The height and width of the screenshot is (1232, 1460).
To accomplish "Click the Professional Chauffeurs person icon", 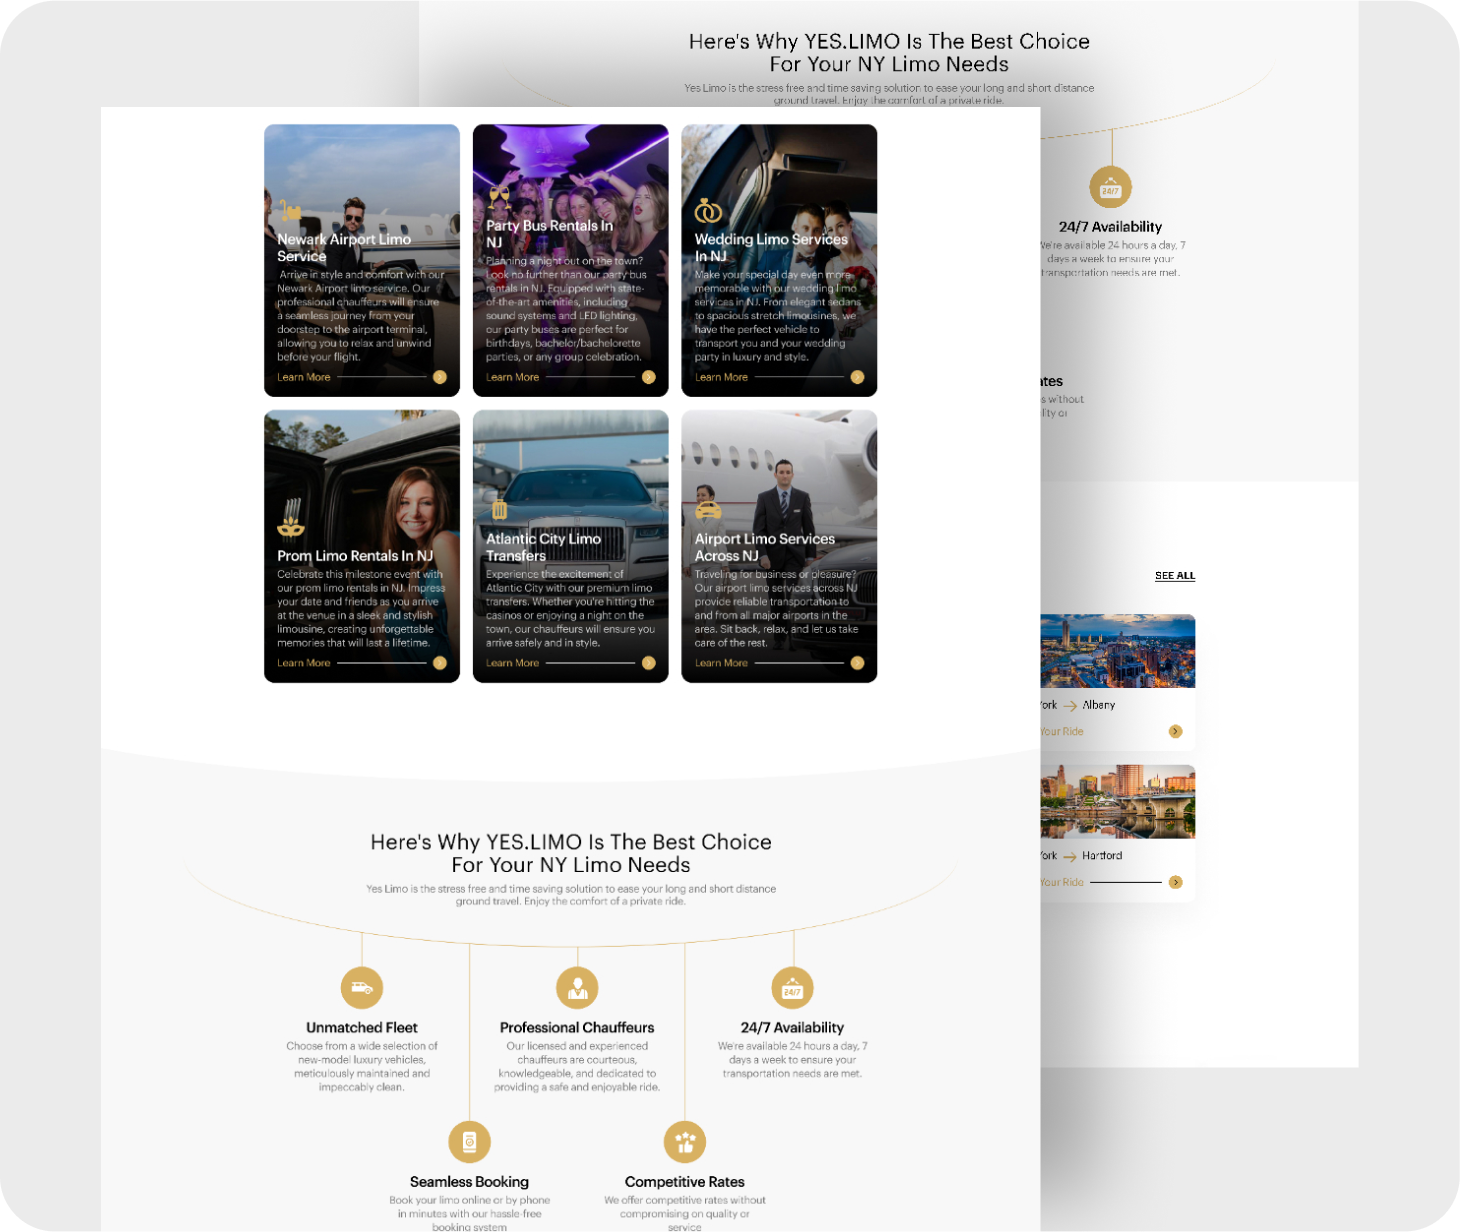I will tap(577, 988).
